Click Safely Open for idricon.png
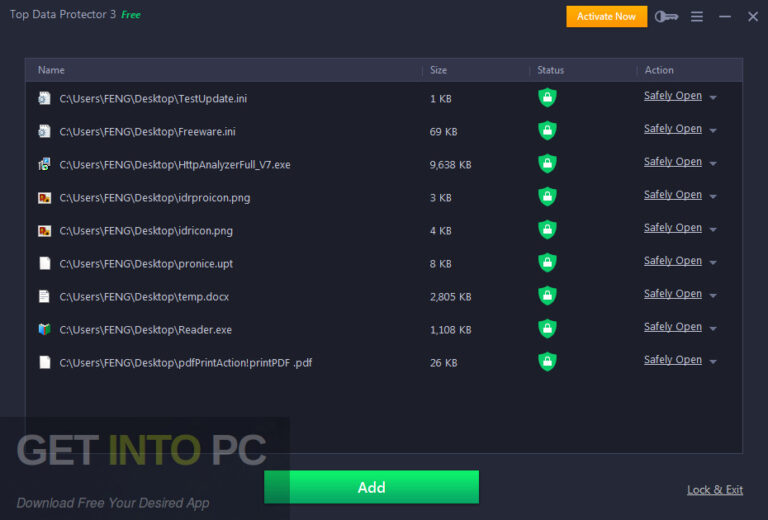 [672, 228]
